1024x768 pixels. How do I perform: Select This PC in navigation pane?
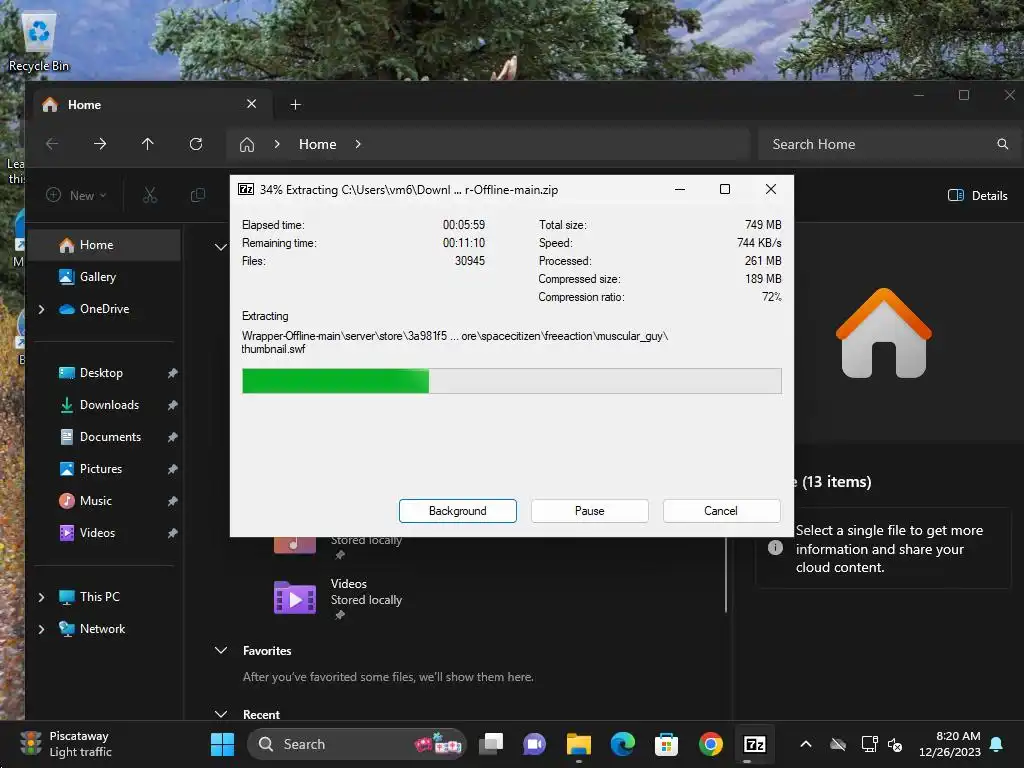click(x=99, y=597)
